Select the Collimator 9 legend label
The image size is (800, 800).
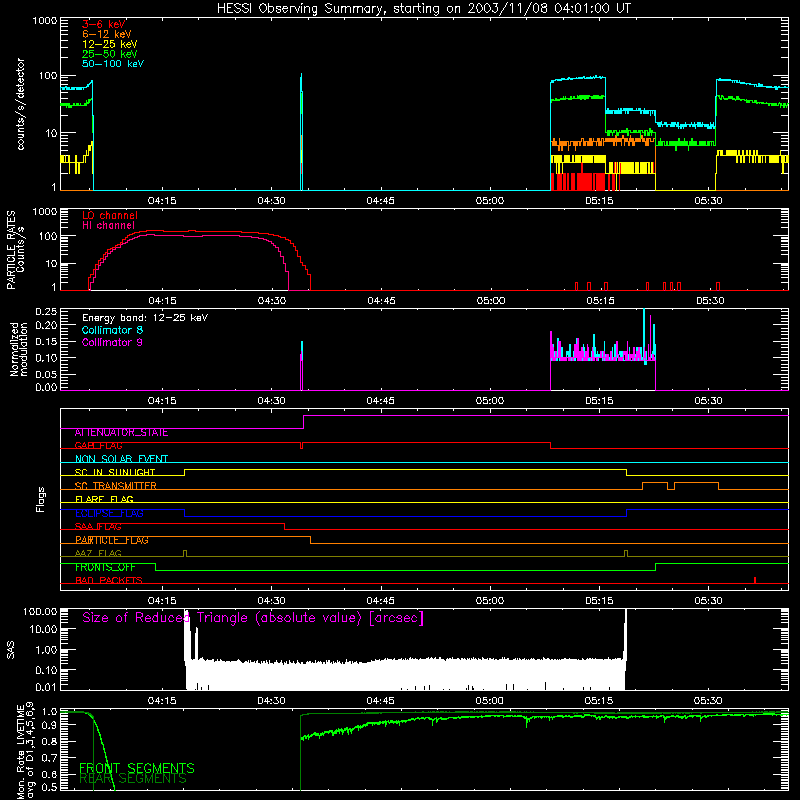tap(112, 342)
